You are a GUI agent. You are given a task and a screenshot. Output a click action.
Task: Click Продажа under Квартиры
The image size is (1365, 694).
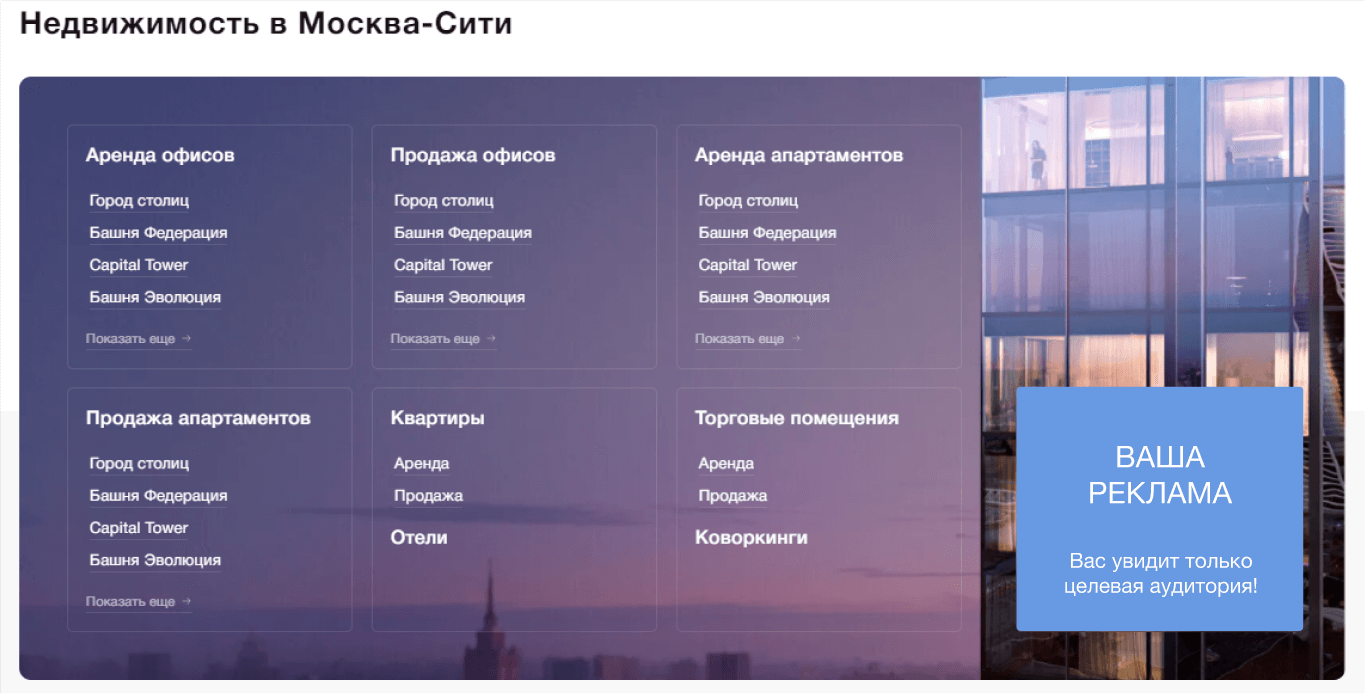pos(428,496)
